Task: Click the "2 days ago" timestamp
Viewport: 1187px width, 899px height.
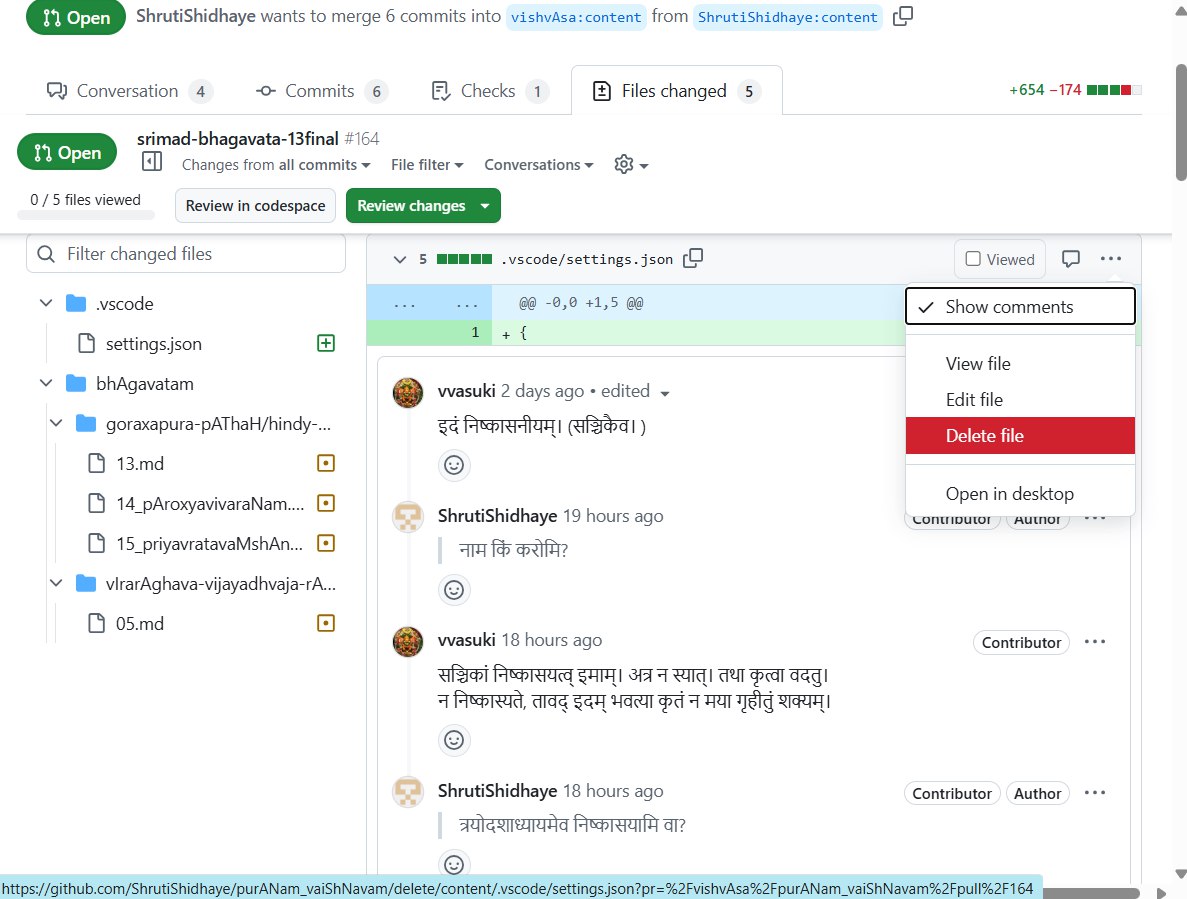Action: (542, 391)
